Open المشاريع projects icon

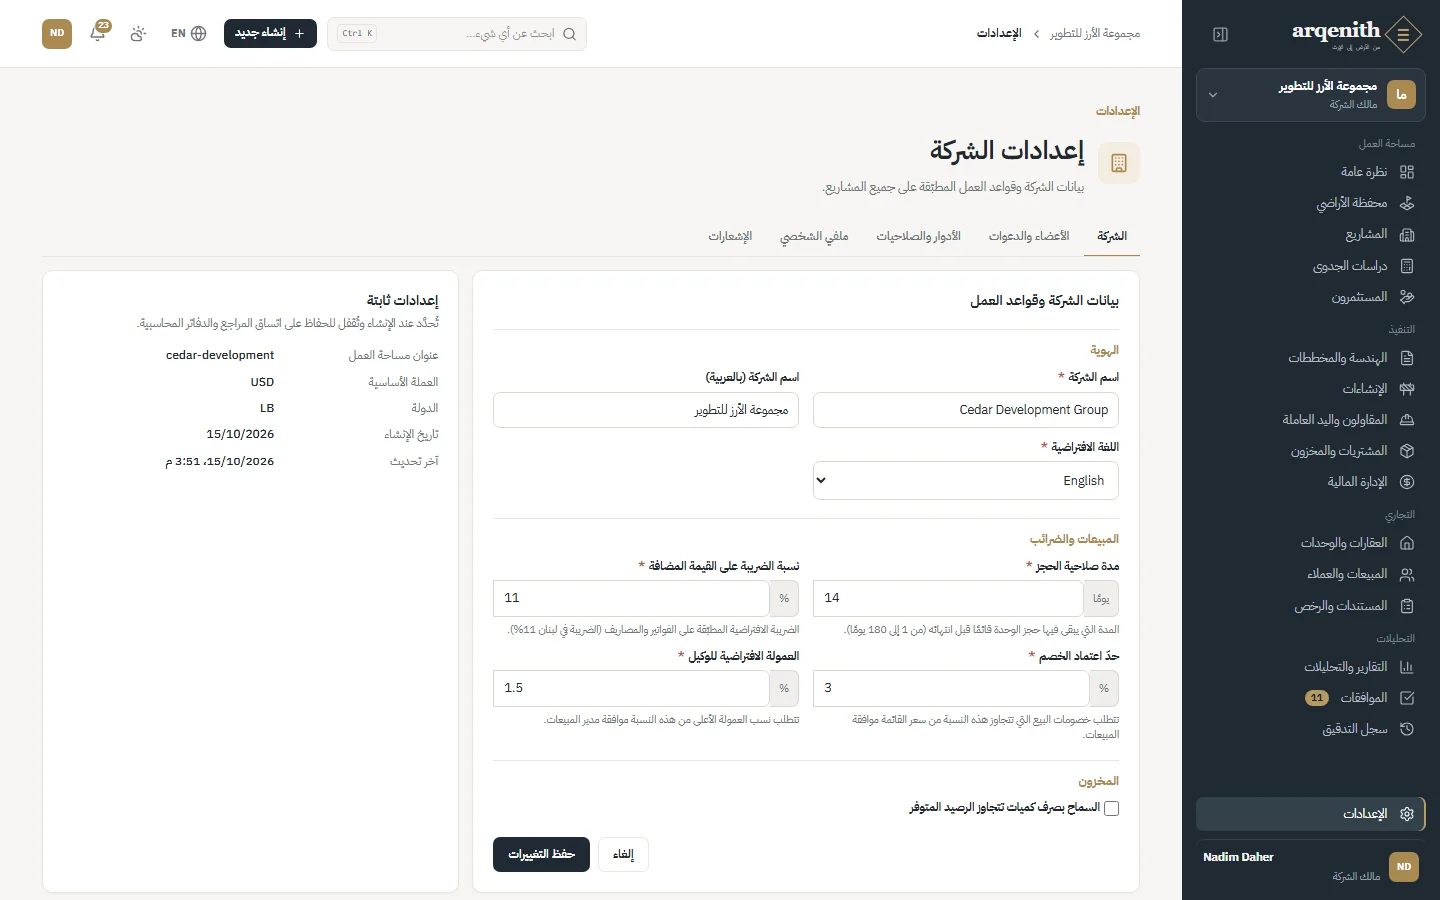click(x=1407, y=235)
